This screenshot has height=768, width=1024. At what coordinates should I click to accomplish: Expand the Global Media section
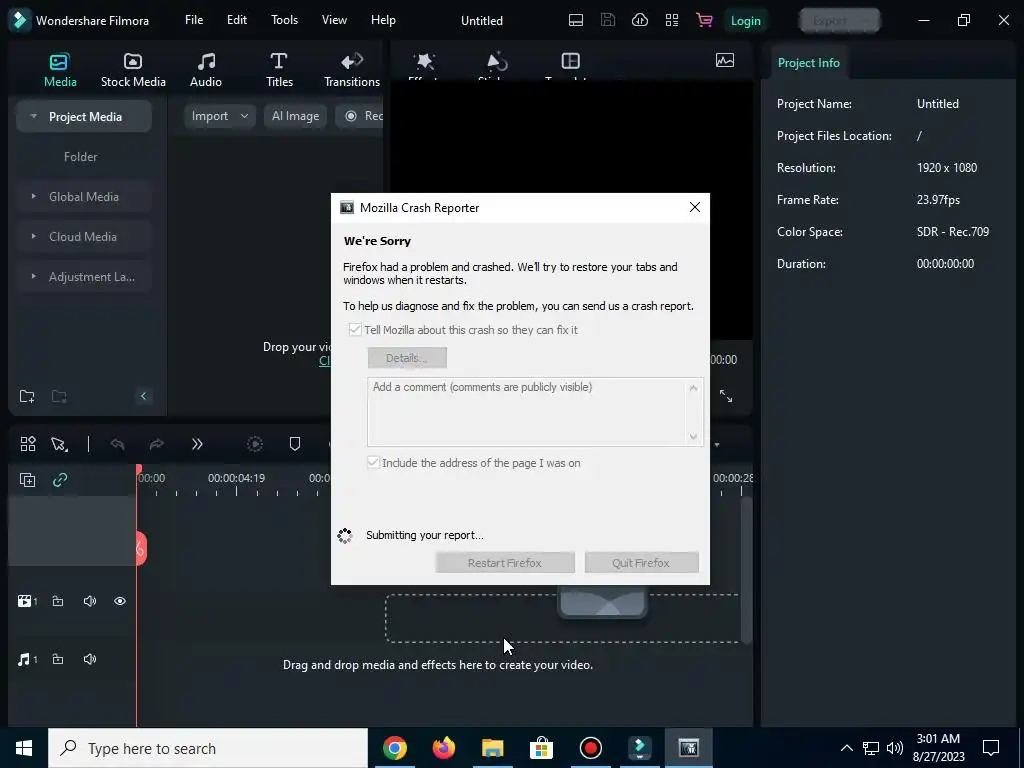coord(33,196)
